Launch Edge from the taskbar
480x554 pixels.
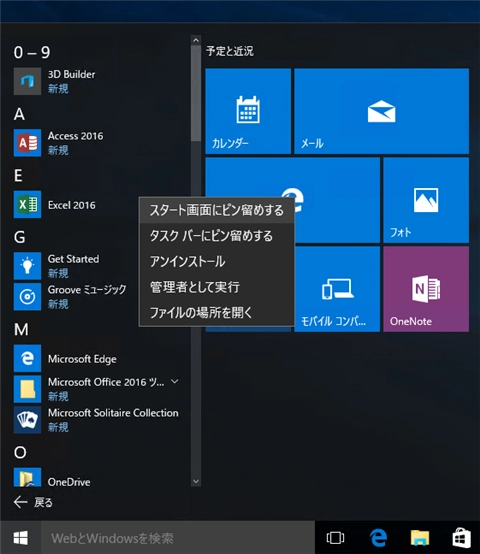(378, 538)
